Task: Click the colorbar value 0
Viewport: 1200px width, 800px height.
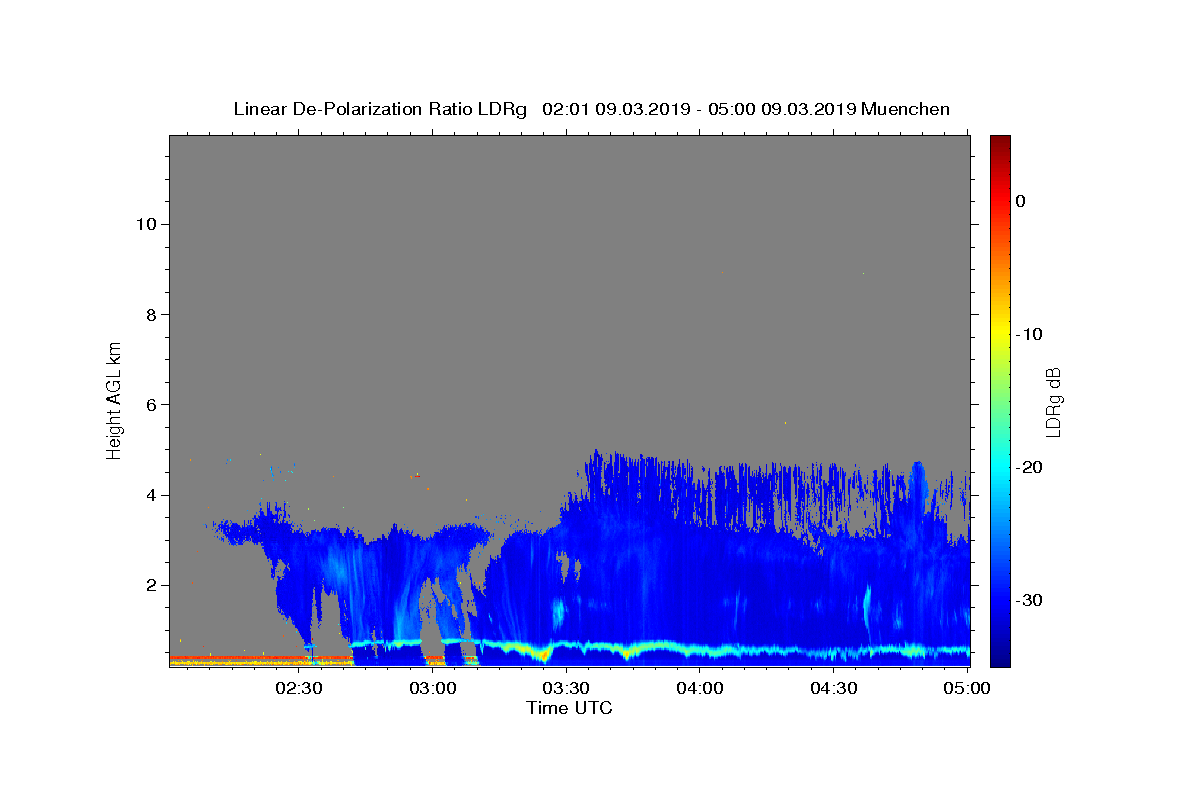Action: coord(1020,201)
